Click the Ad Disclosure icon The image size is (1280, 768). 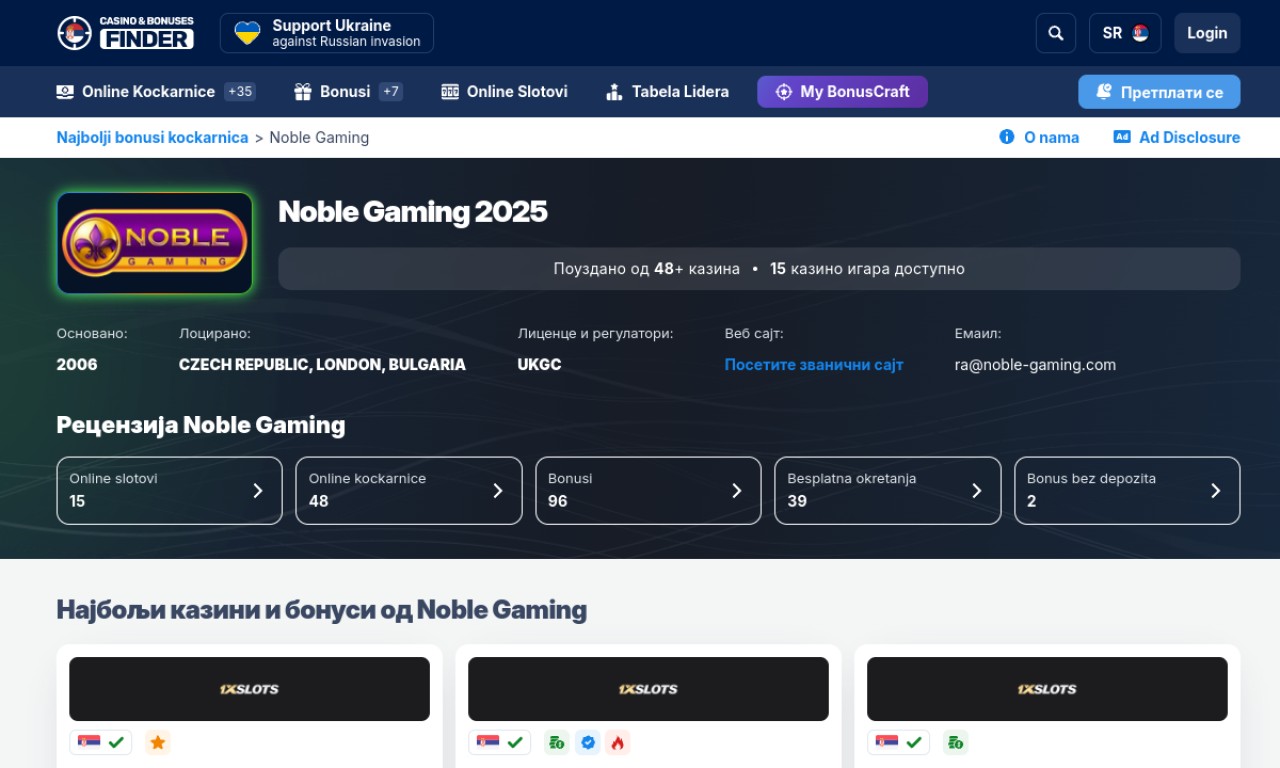[1122, 137]
